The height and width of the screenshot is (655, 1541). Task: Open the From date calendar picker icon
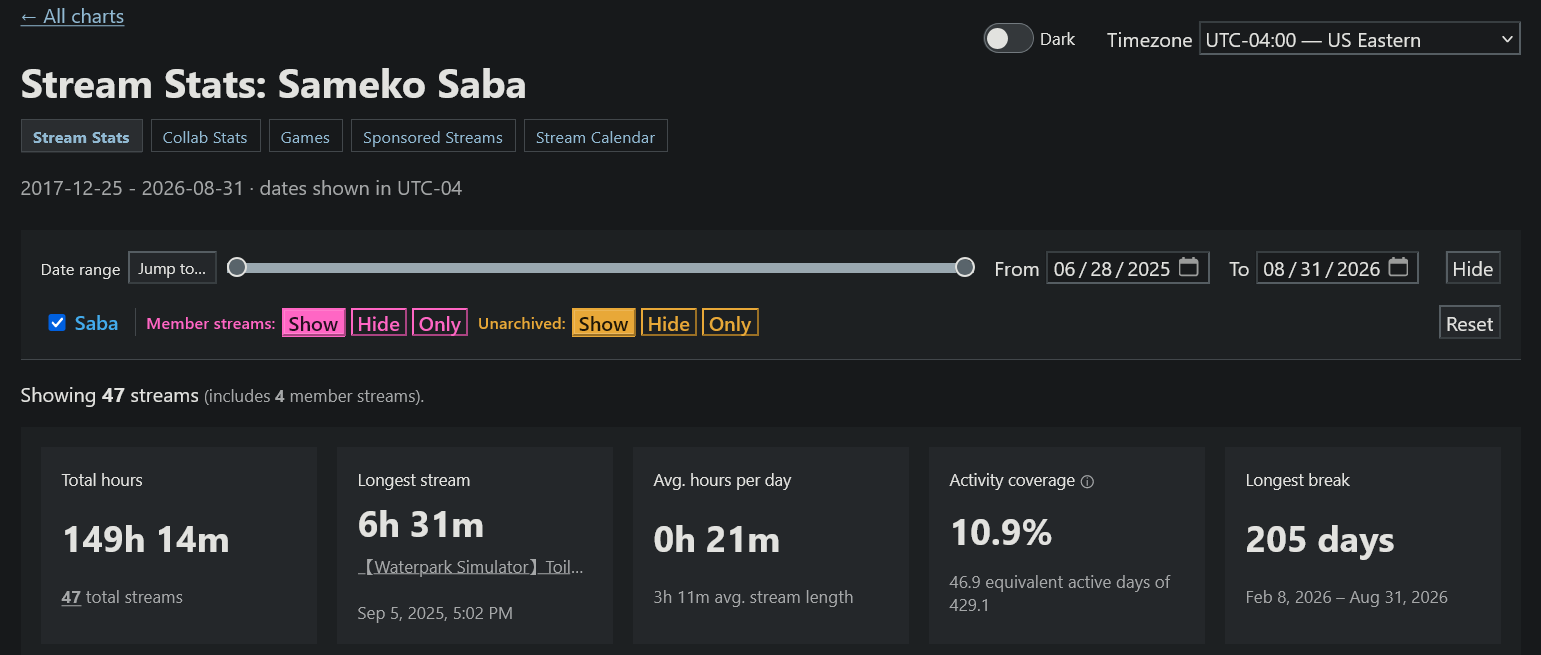click(1188, 268)
